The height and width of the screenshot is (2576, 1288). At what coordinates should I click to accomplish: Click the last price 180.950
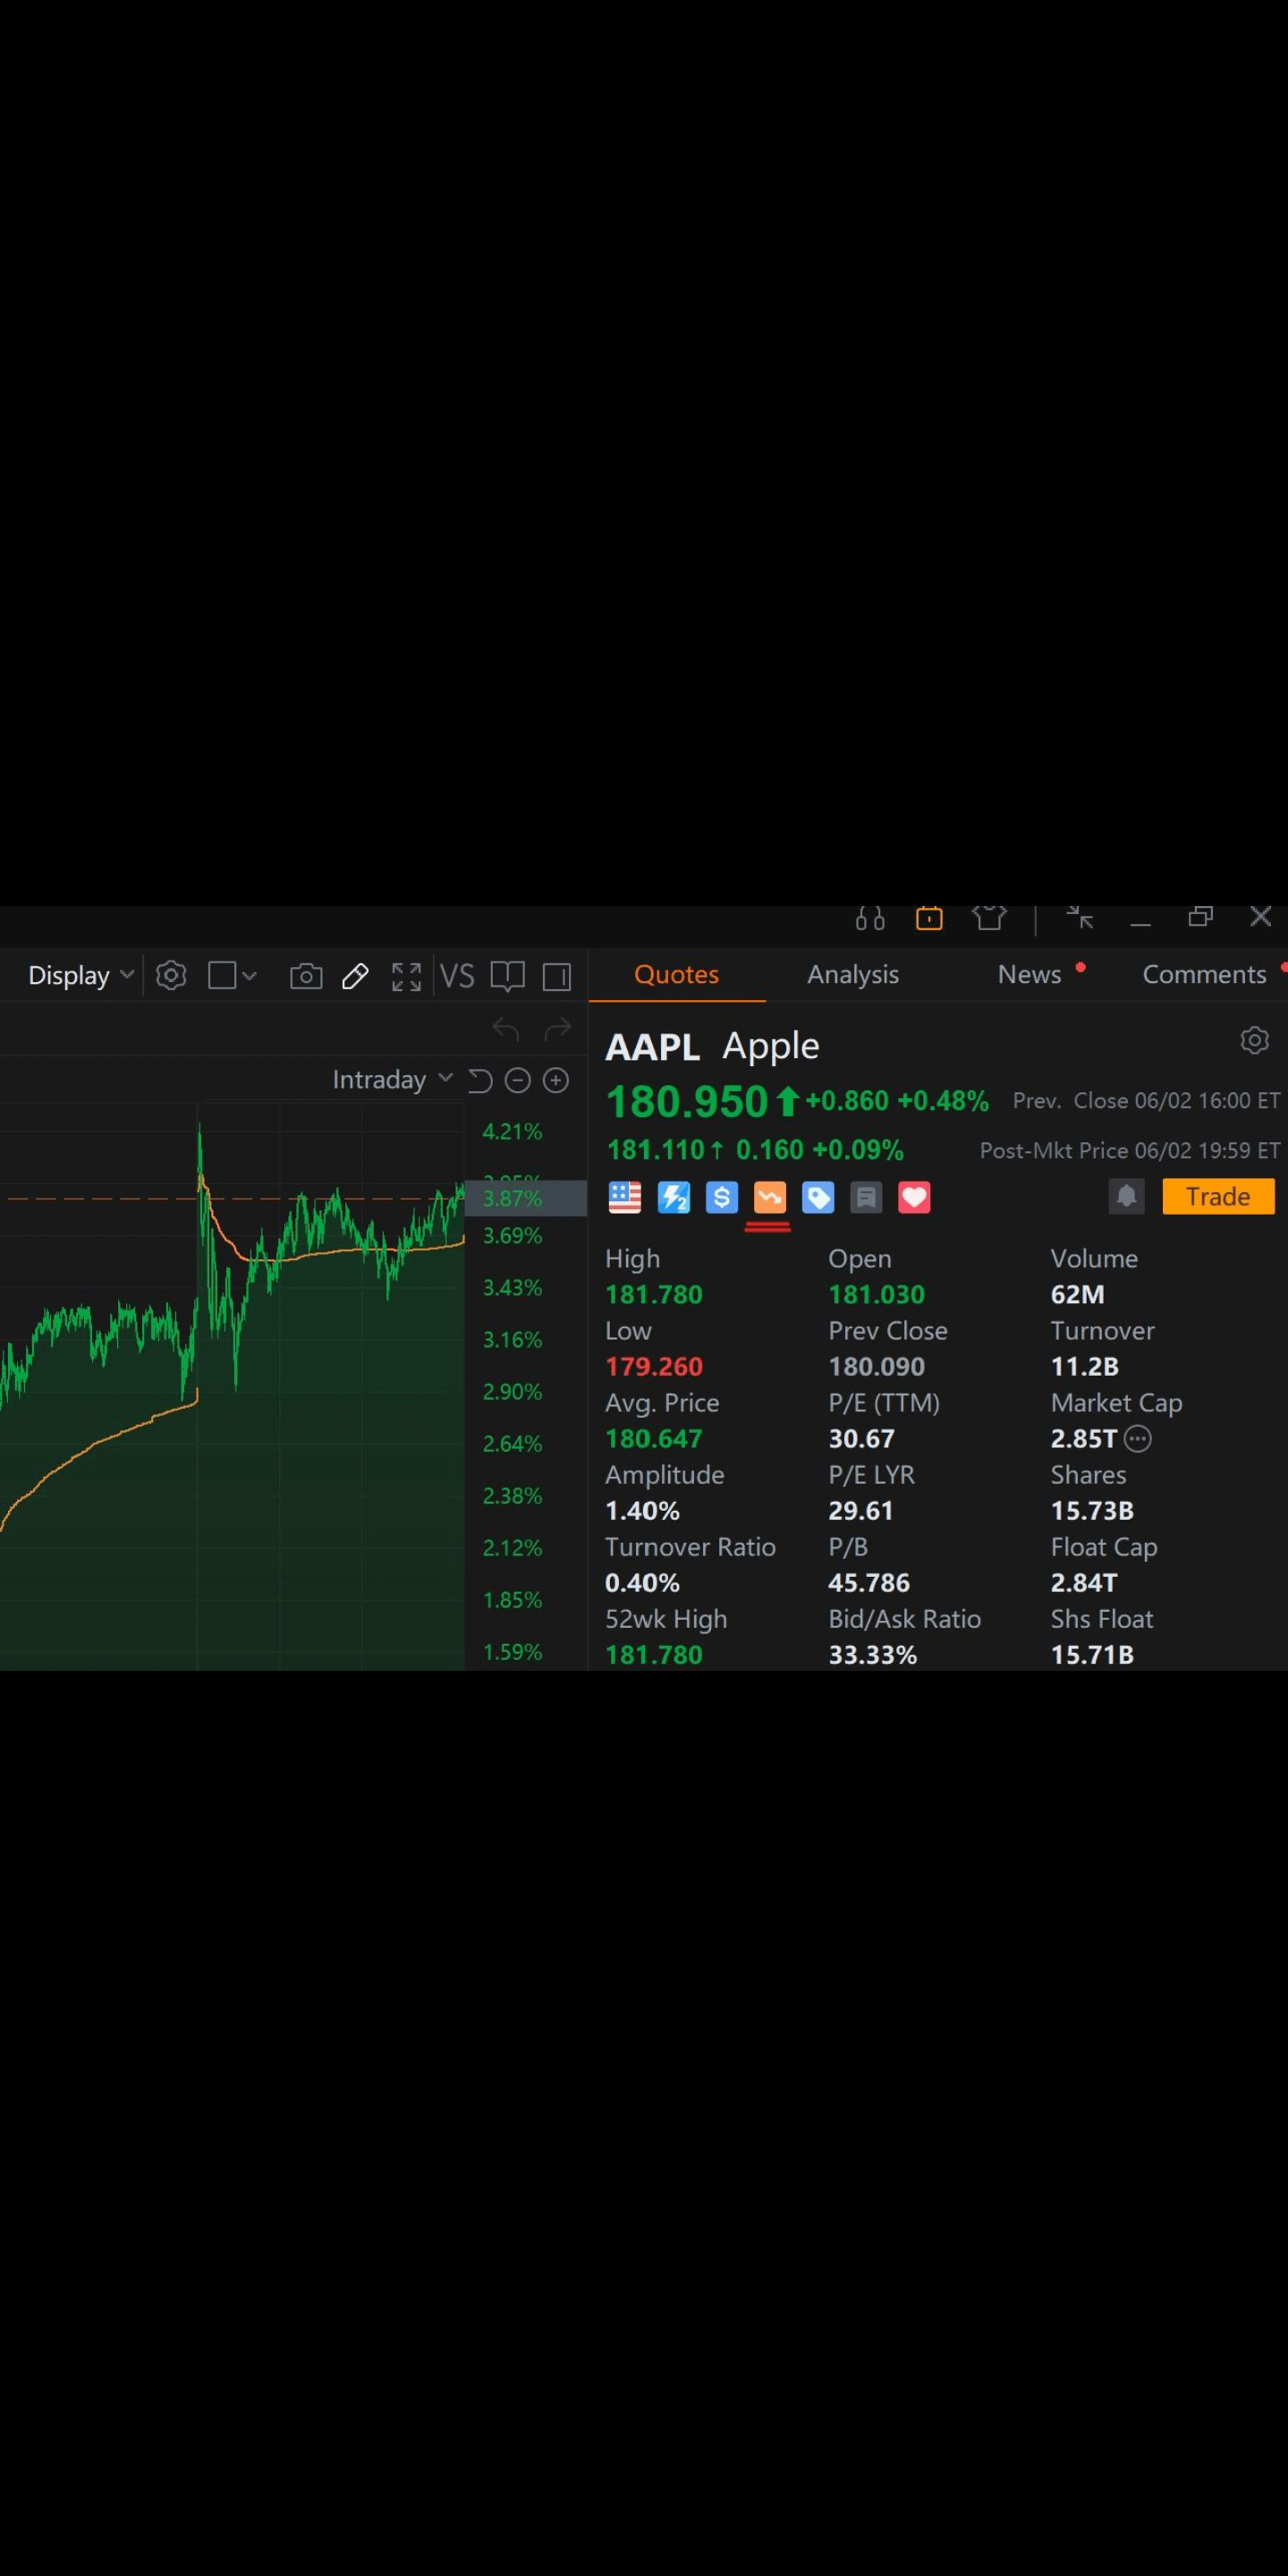coord(687,1102)
